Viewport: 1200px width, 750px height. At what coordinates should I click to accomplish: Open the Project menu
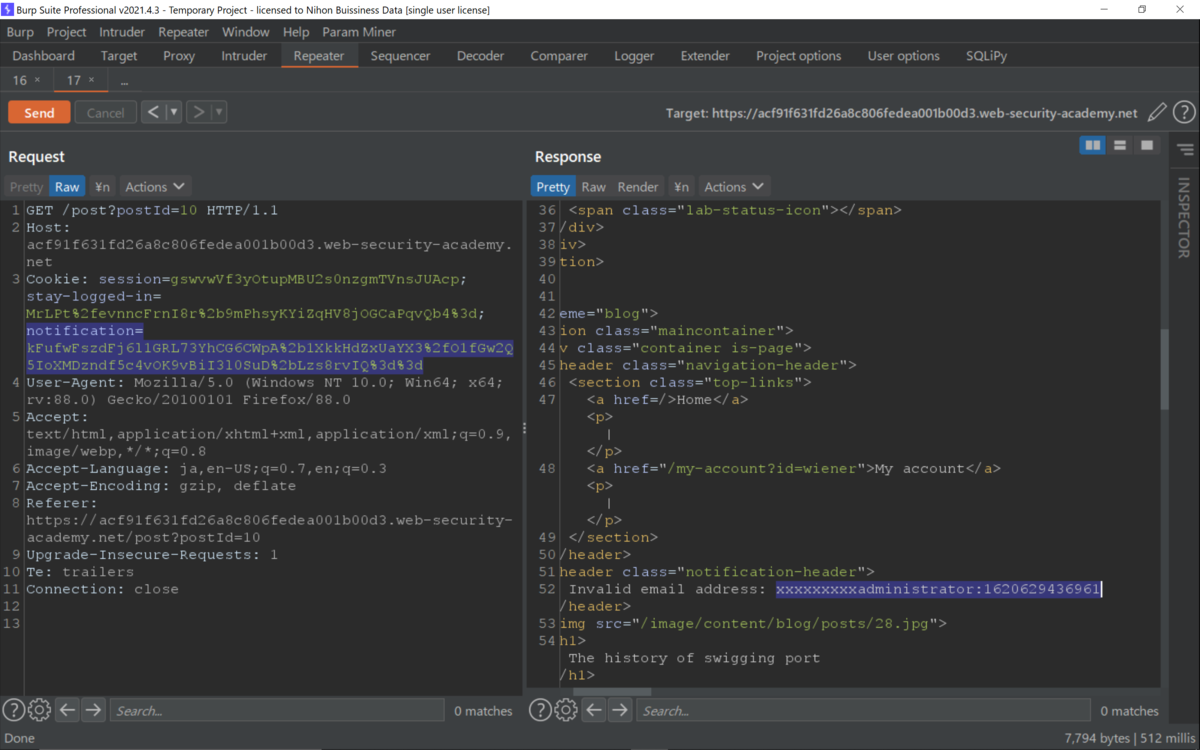[x=67, y=32]
